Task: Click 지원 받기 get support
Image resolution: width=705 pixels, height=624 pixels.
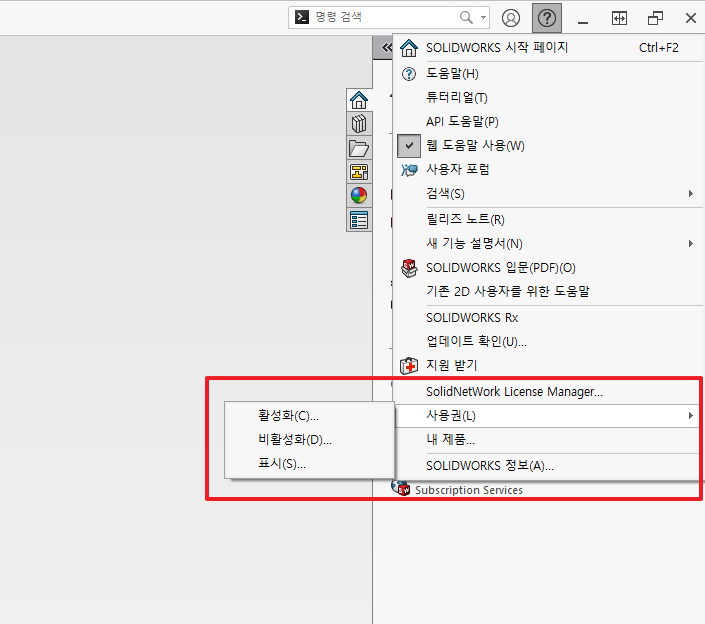Action: (548, 365)
